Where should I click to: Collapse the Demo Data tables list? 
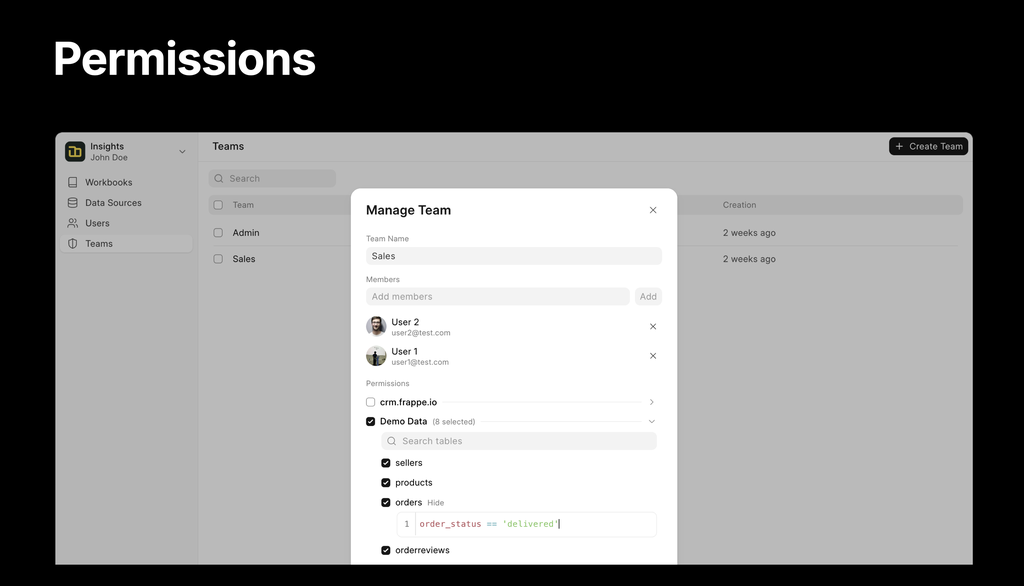pyautogui.click(x=652, y=422)
